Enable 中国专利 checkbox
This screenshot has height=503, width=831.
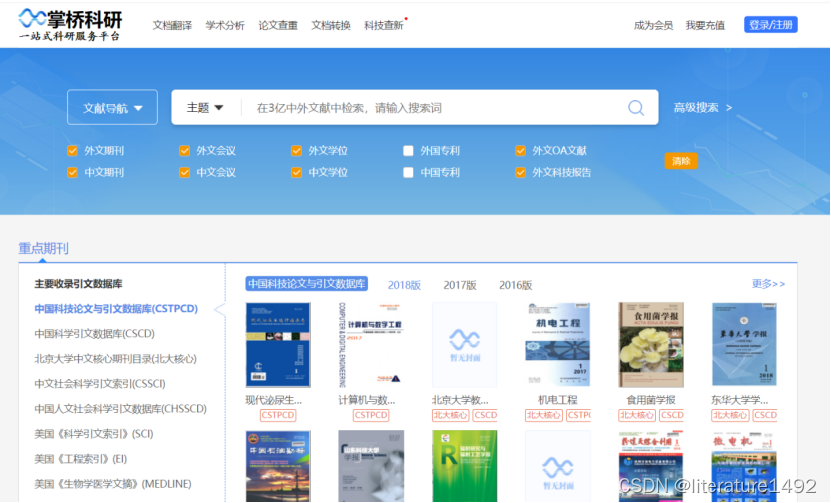(408, 172)
